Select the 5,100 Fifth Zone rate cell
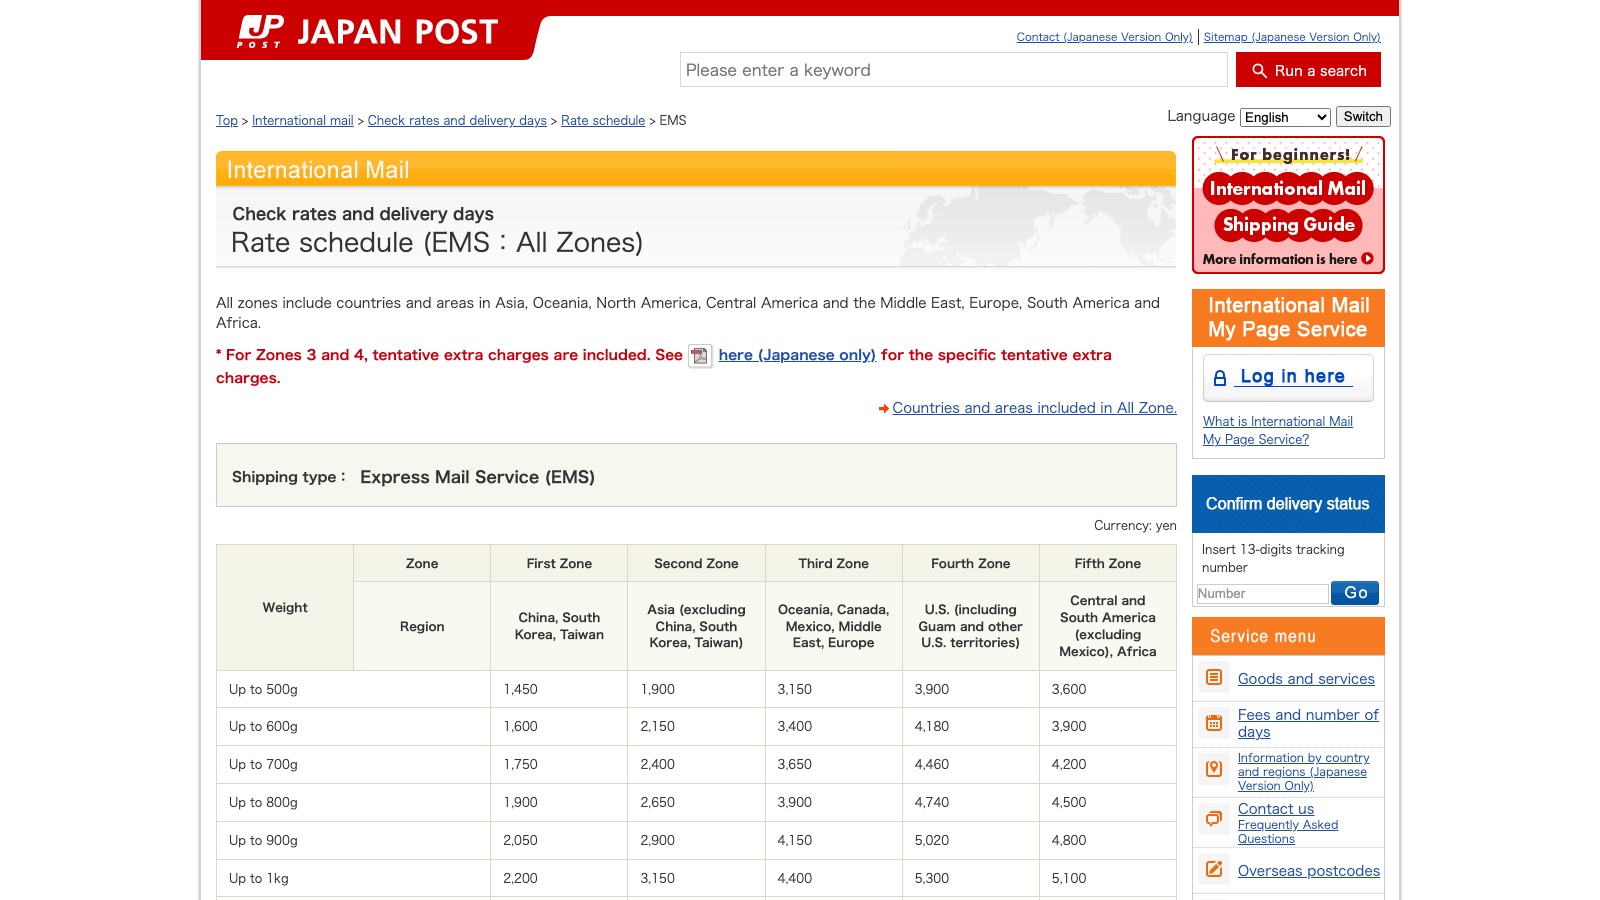 (x=1108, y=878)
